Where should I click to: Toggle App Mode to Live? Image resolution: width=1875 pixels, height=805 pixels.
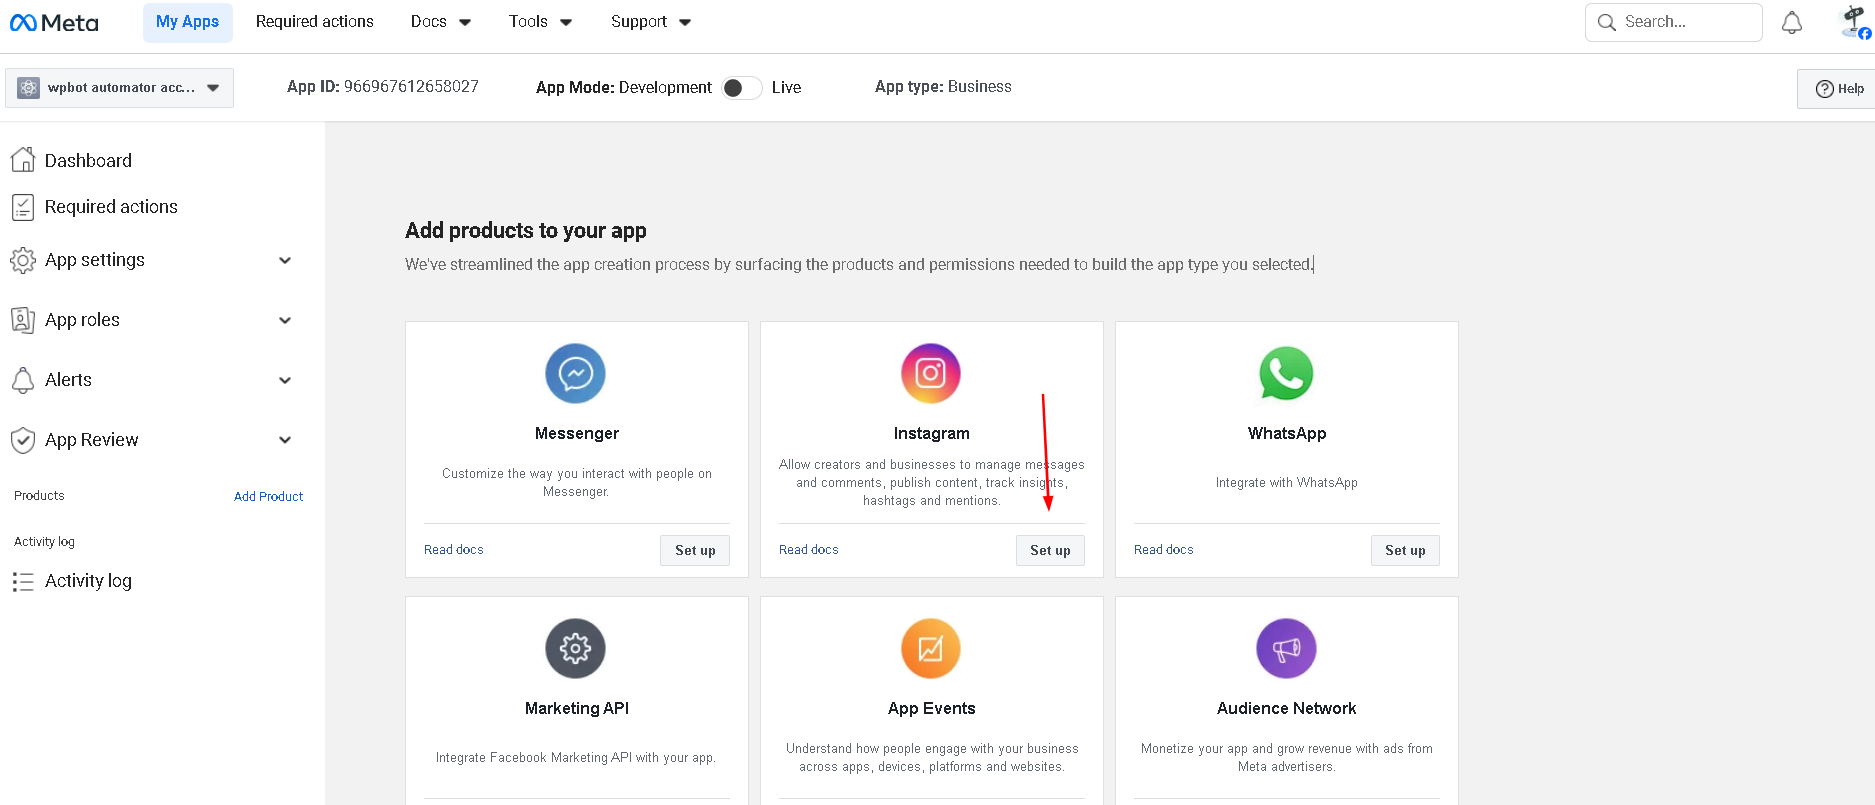(741, 88)
